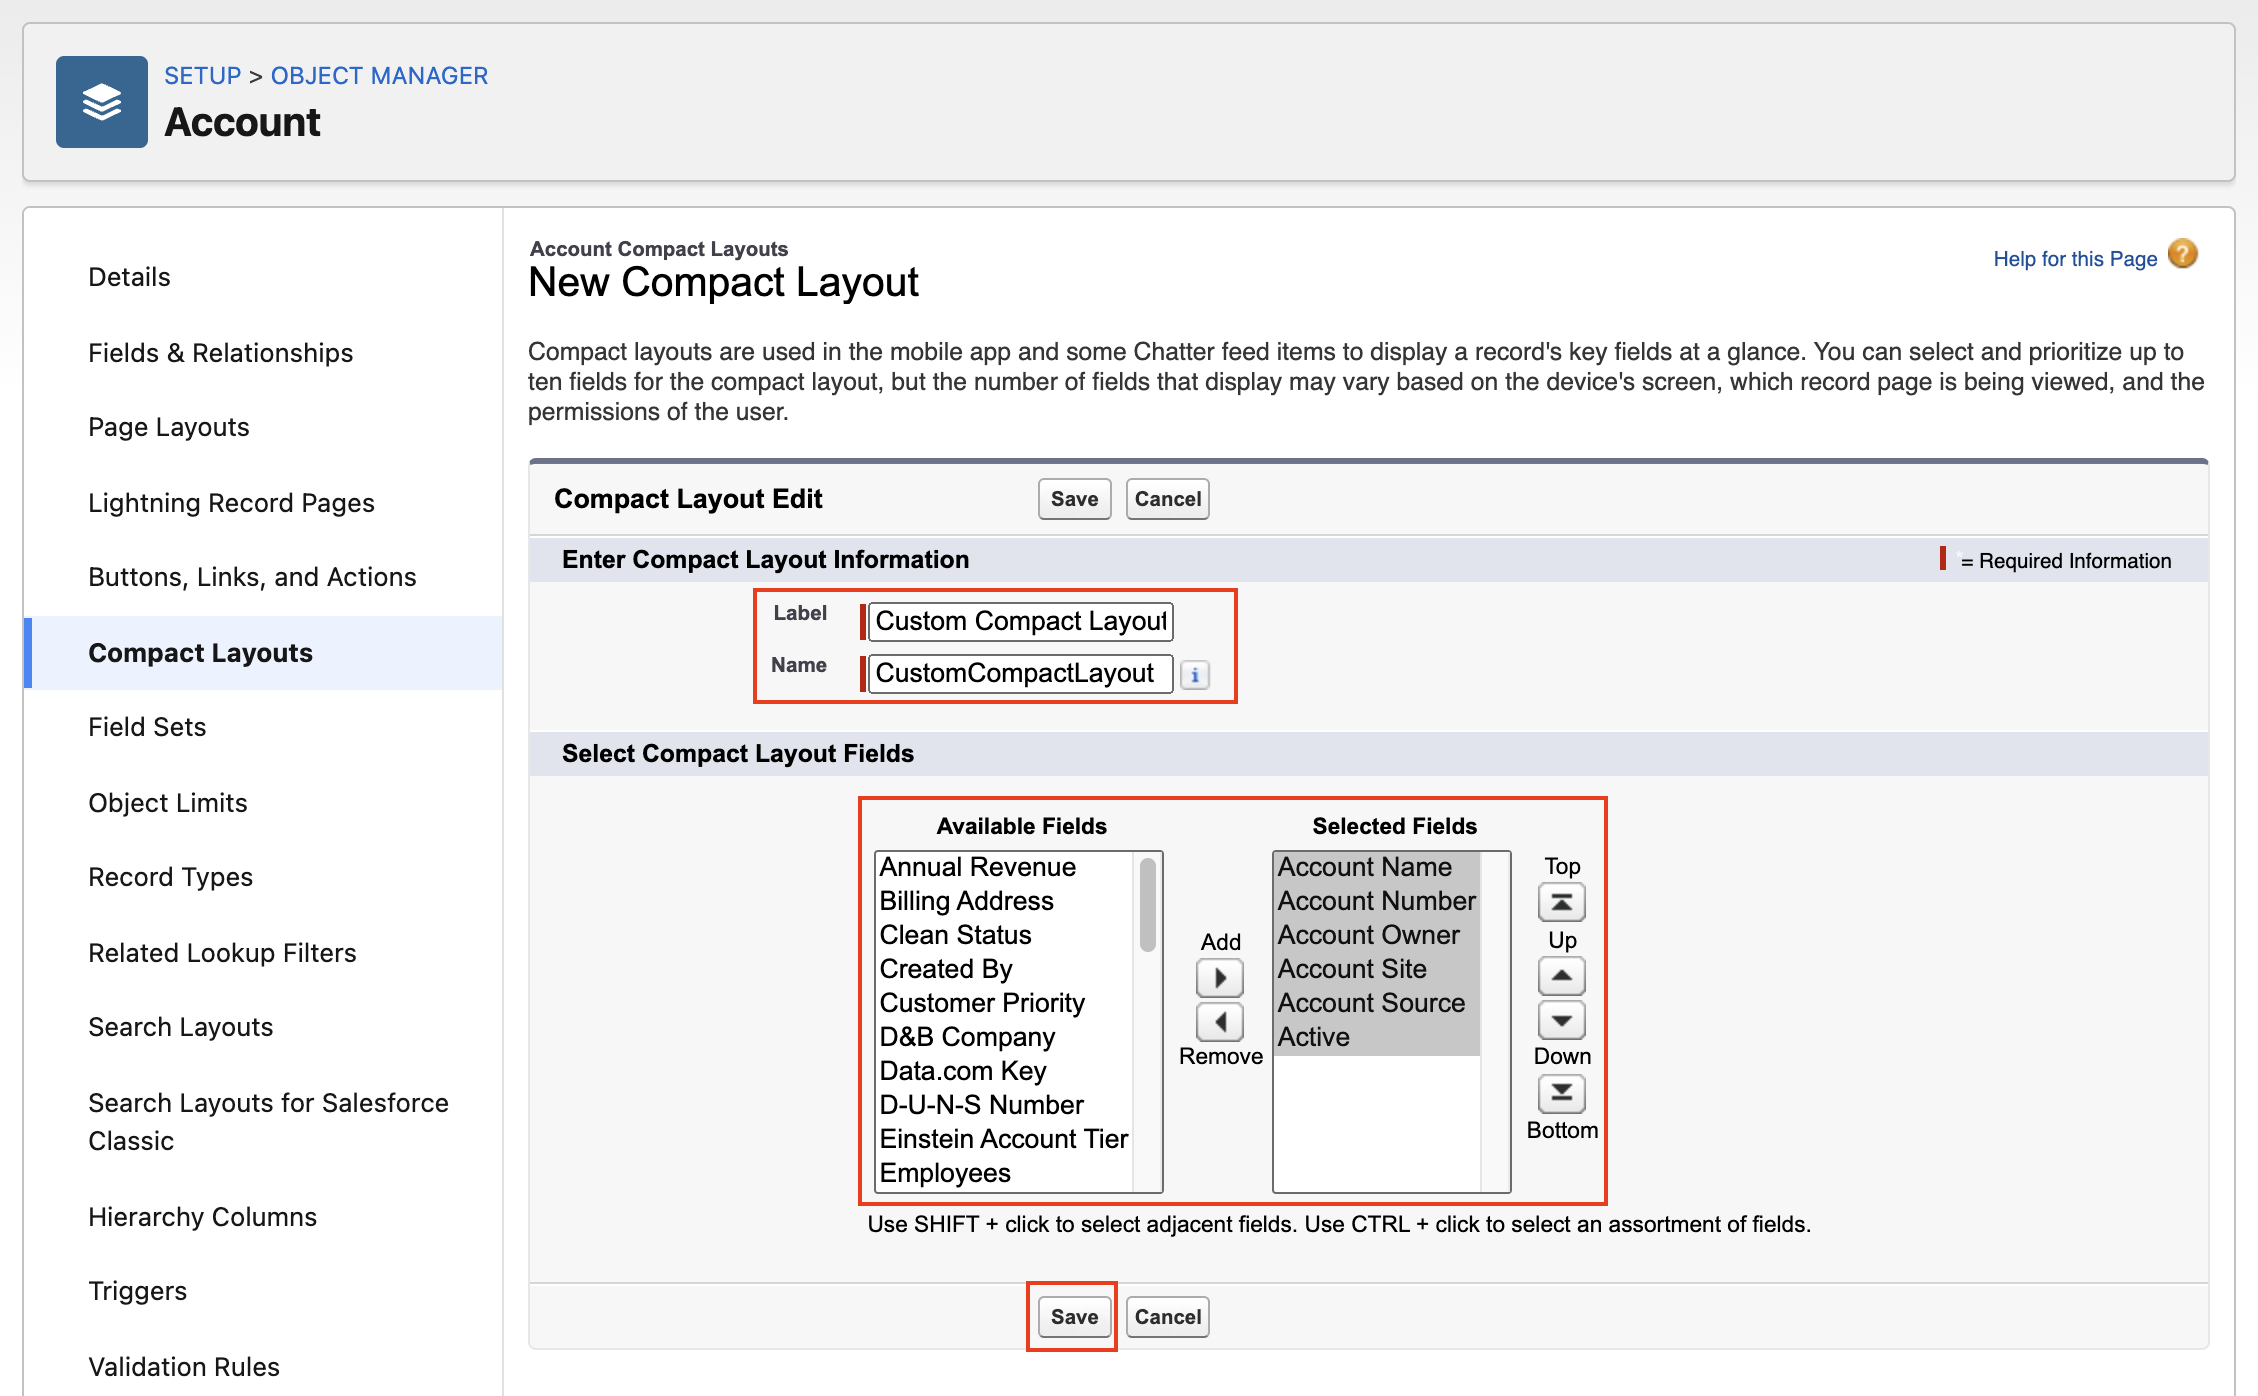Select Account Owner in Selected Fields

(x=1368, y=935)
